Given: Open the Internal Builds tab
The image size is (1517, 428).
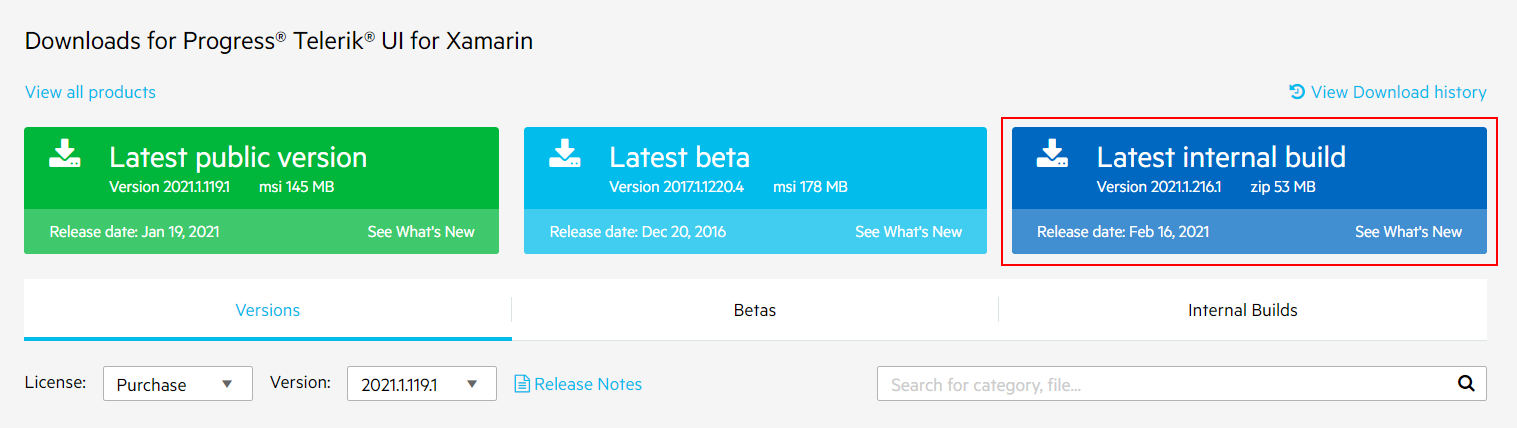Looking at the screenshot, I should 1243,310.
